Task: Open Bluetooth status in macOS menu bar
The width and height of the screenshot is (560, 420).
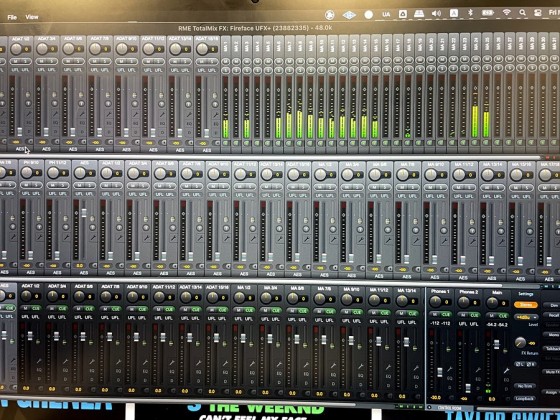Action: point(470,13)
